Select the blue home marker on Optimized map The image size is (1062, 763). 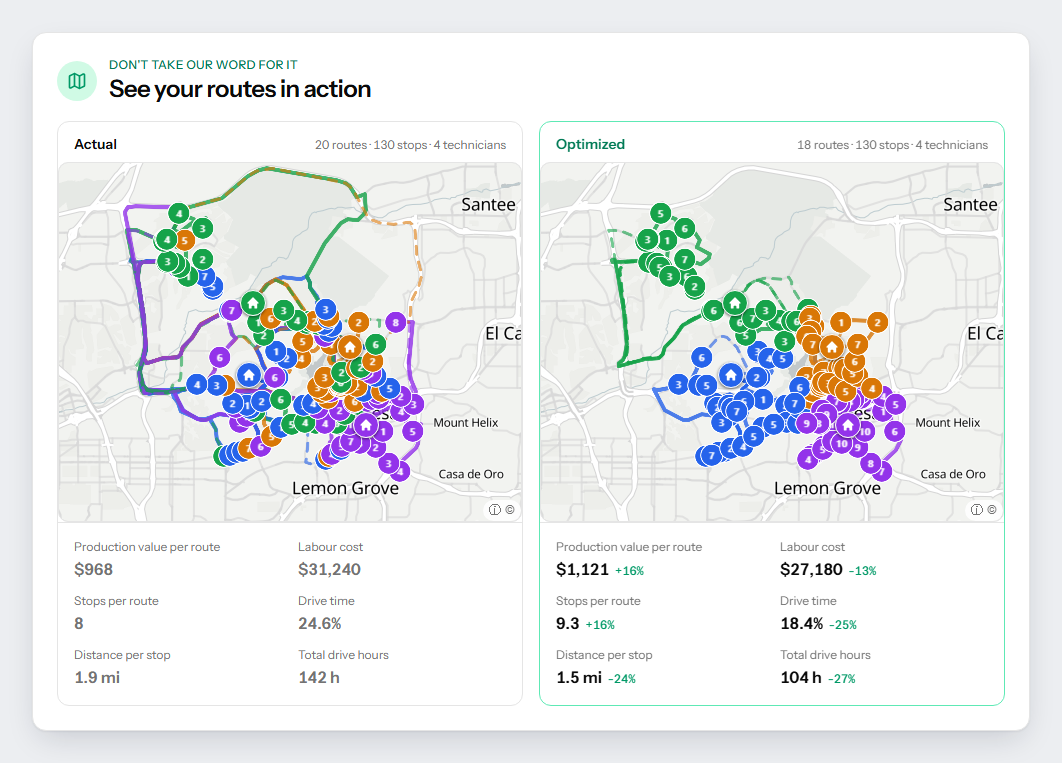(730, 374)
